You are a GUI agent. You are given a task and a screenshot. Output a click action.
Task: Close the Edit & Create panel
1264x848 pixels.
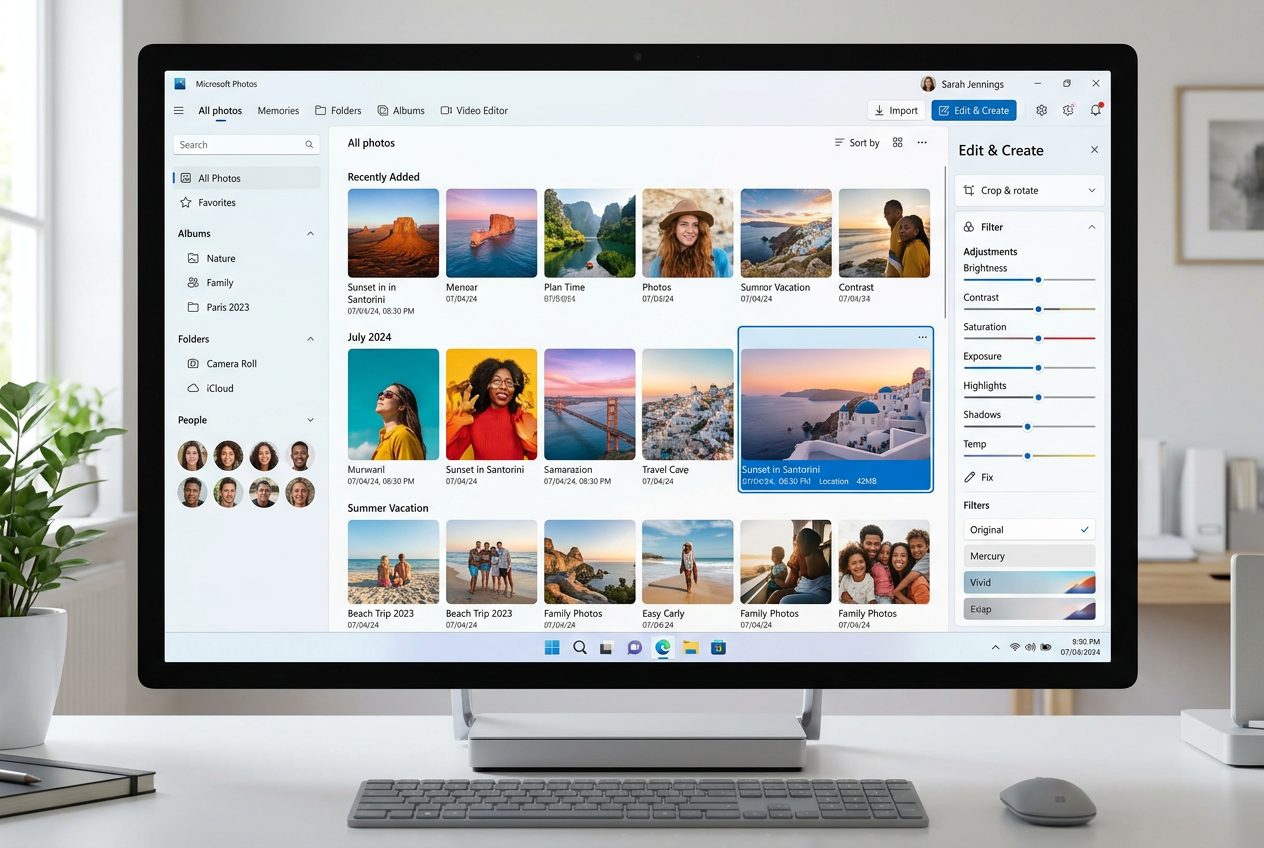pyautogui.click(x=1094, y=150)
